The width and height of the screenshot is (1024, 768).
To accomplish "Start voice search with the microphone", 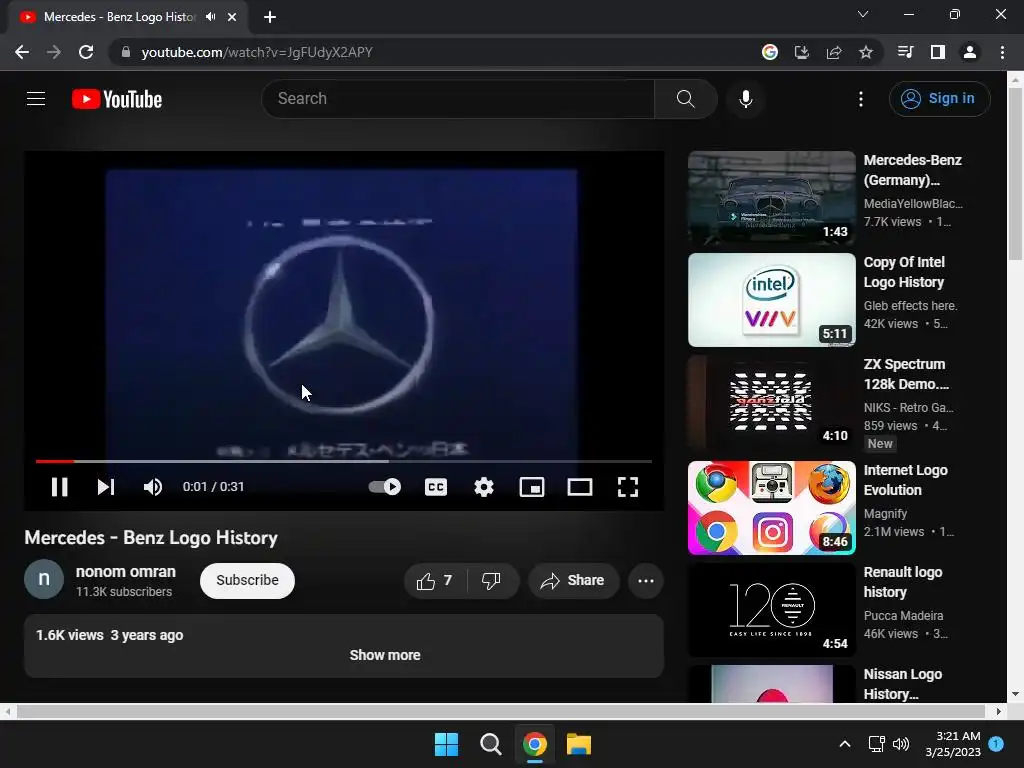I will click(746, 99).
